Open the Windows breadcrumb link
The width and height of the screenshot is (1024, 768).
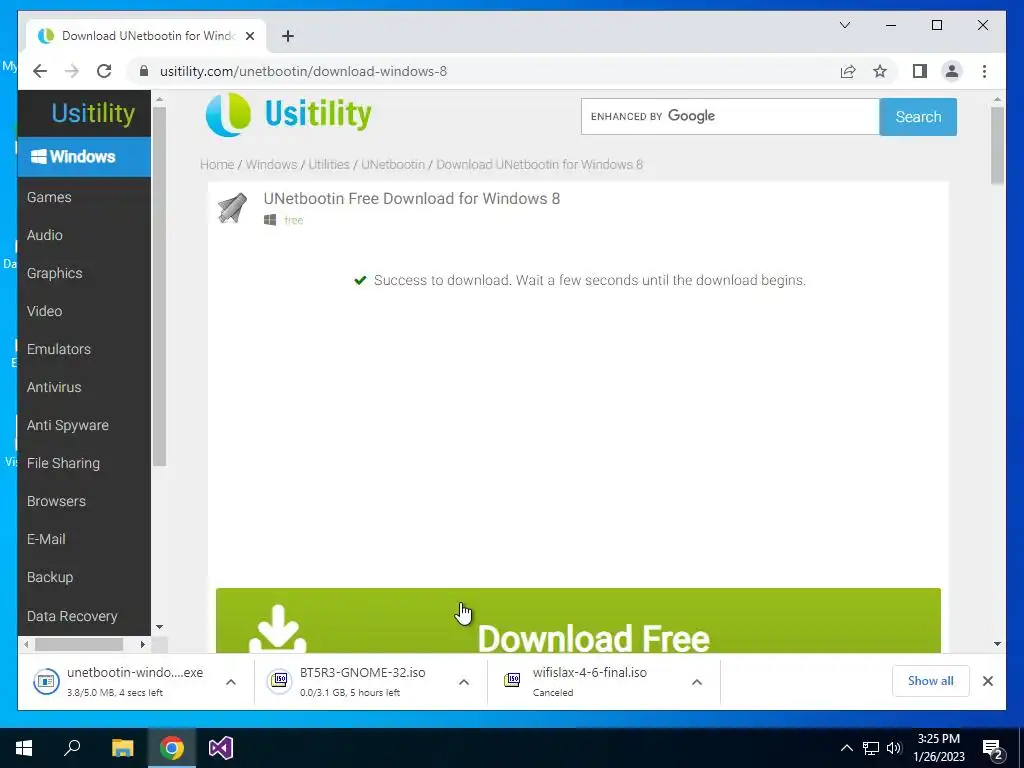(x=271, y=165)
